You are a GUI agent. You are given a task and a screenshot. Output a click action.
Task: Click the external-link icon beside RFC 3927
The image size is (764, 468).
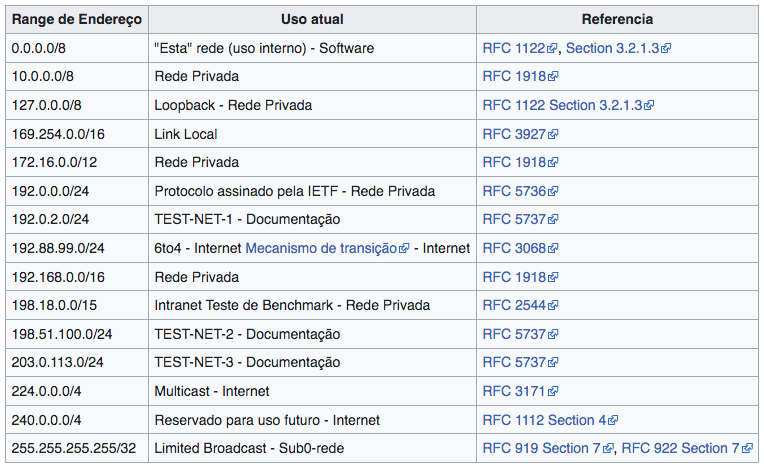pyautogui.click(x=553, y=134)
